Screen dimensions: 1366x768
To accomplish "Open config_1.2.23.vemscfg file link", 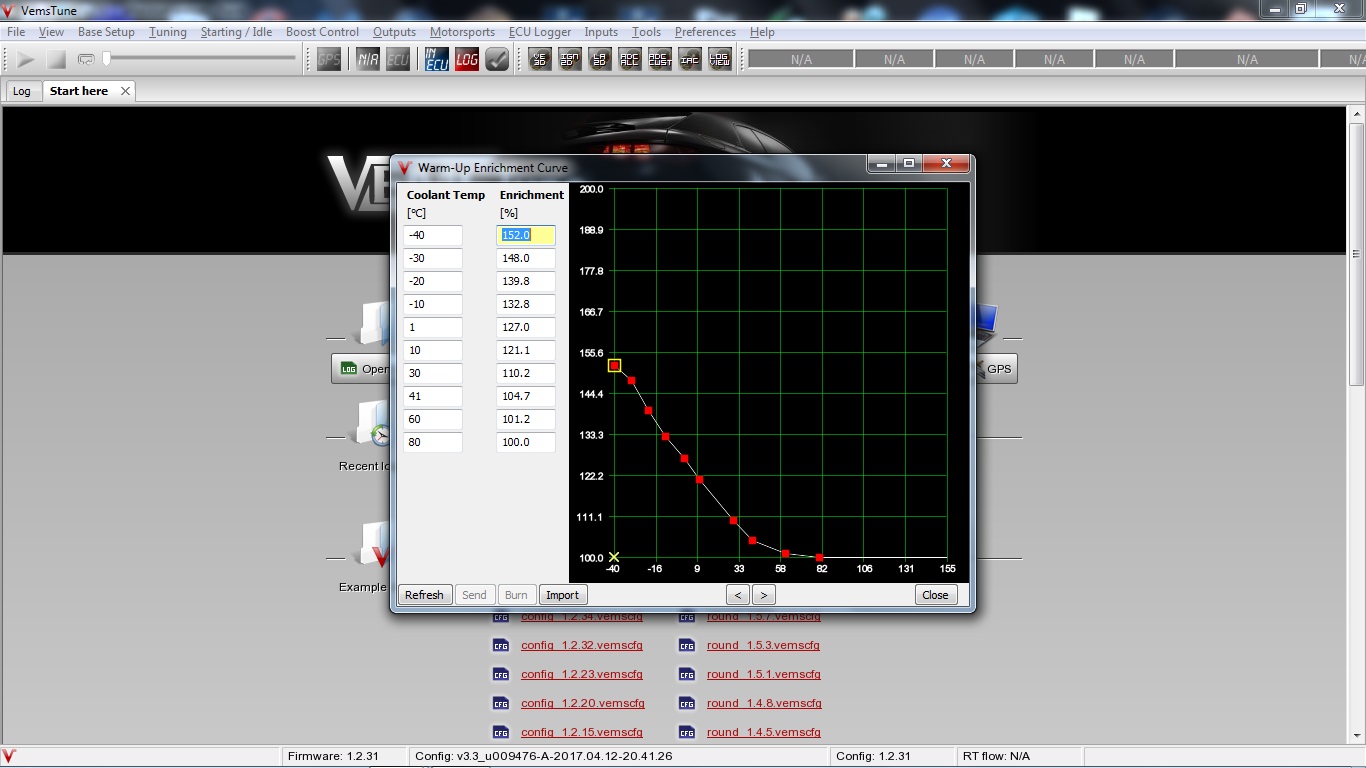I will pos(581,674).
